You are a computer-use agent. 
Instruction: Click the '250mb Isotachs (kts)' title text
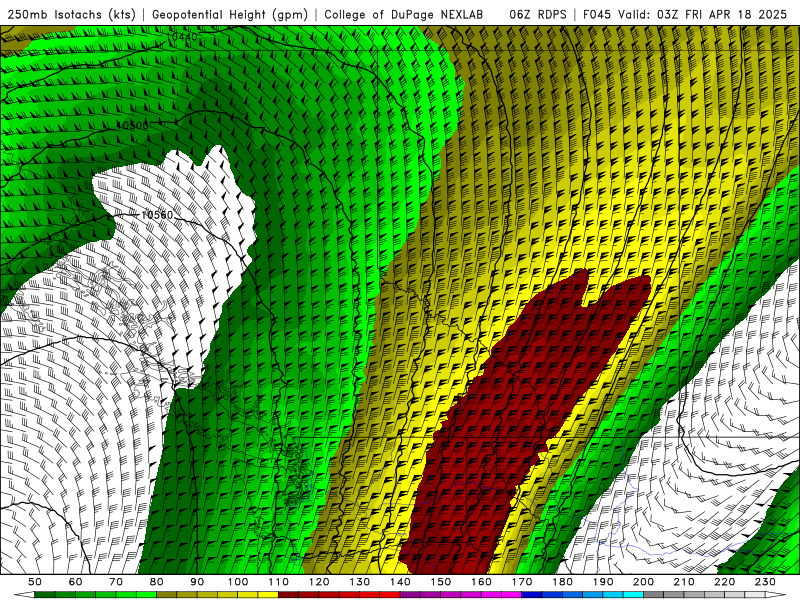tap(71, 14)
